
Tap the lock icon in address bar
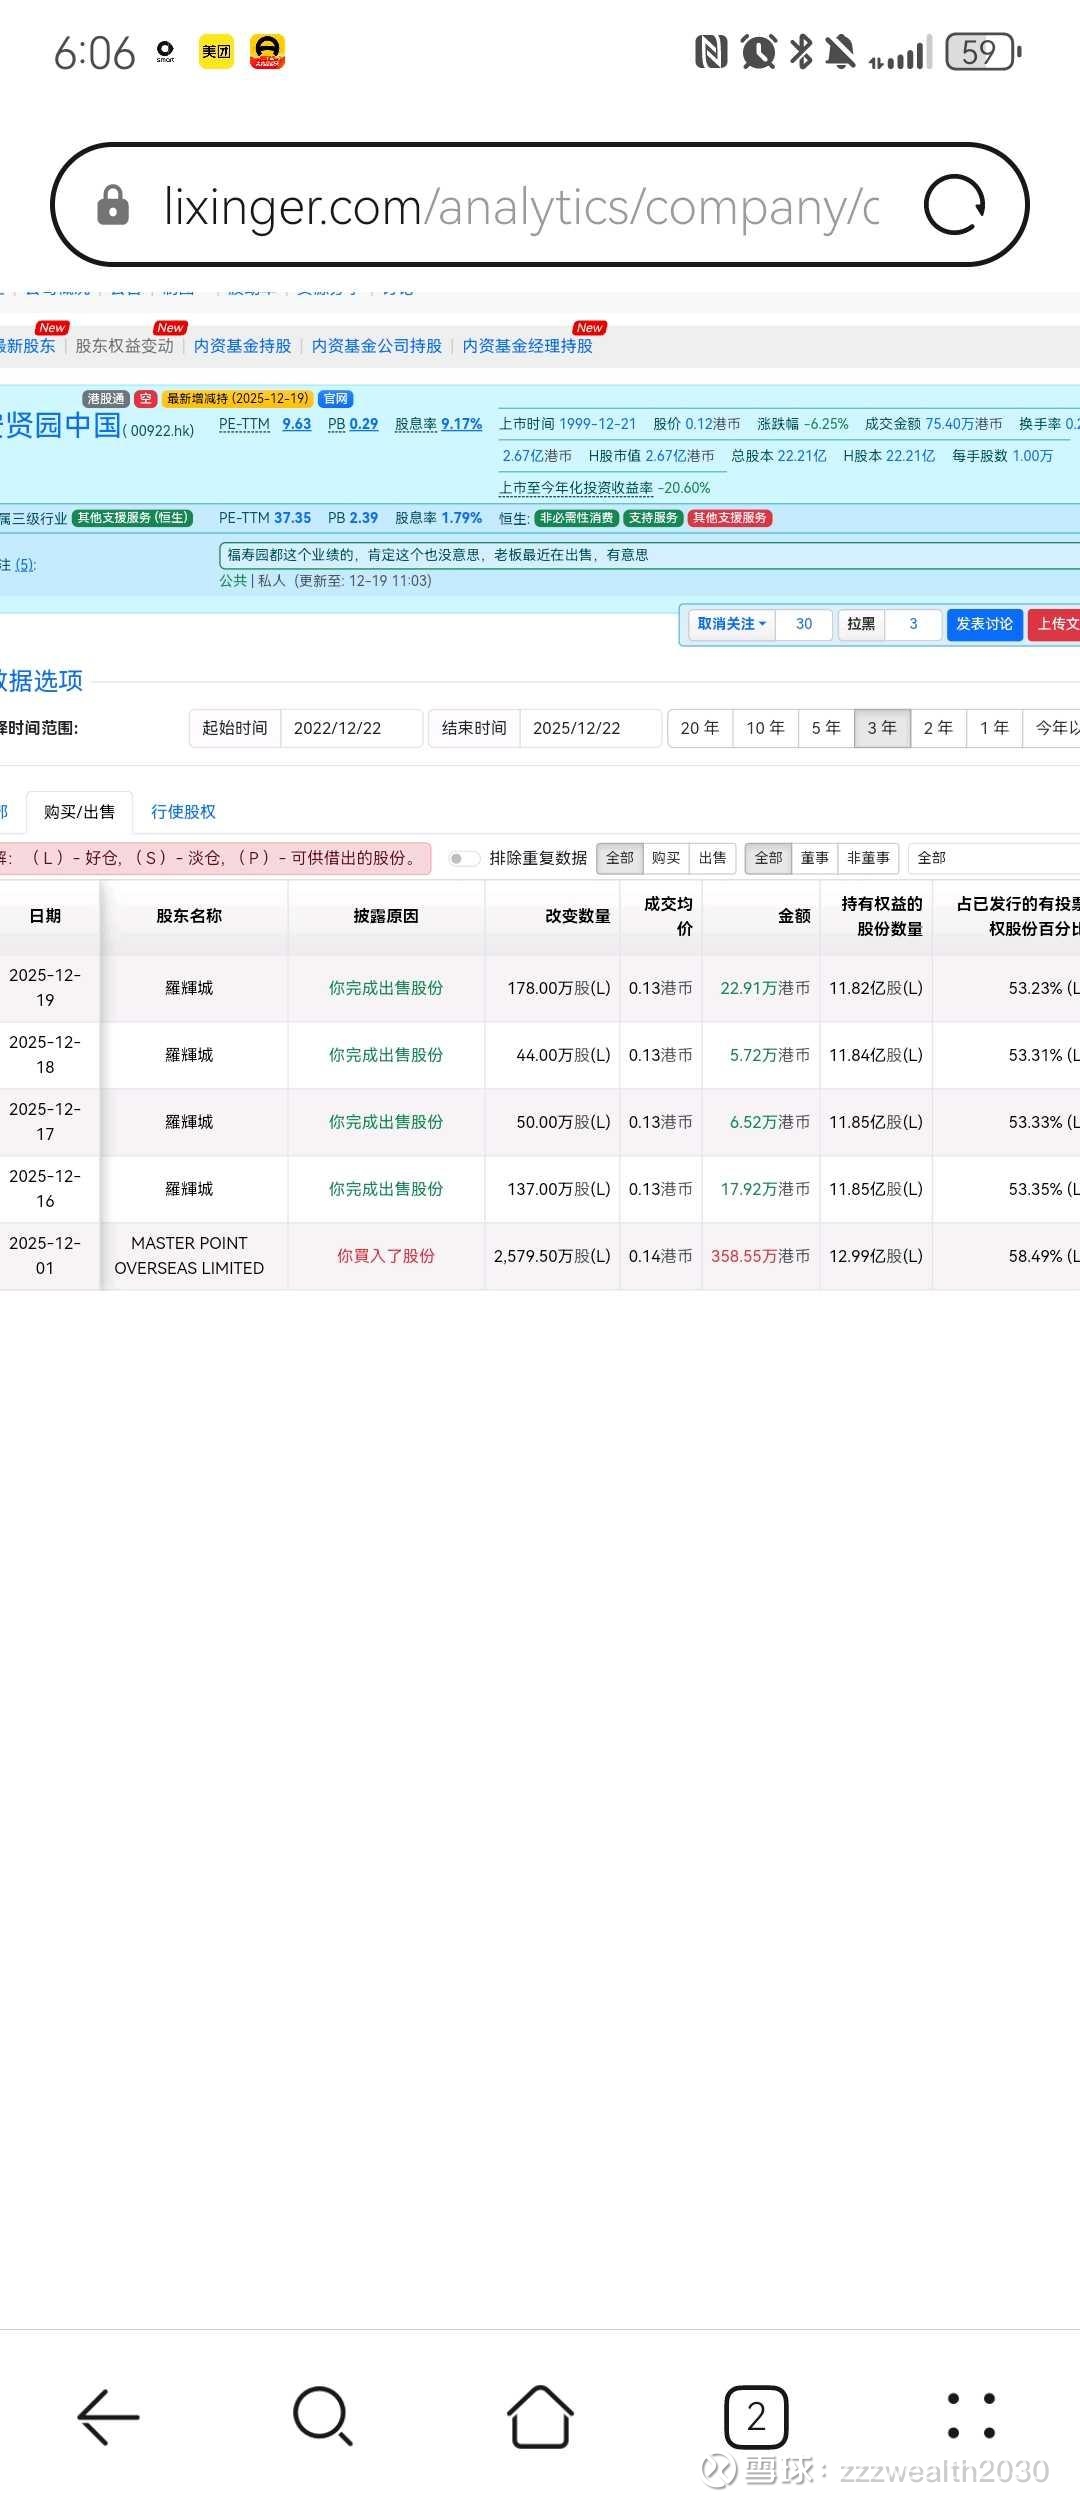(113, 206)
